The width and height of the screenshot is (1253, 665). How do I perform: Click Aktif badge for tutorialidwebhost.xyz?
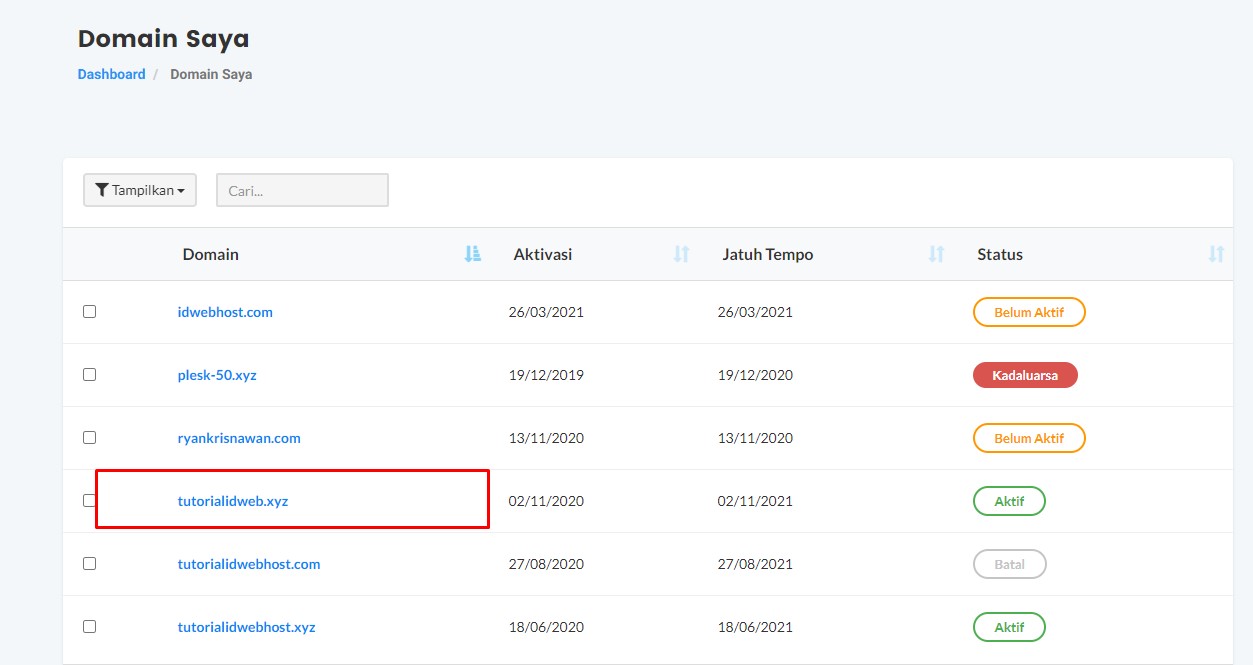pyautogui.click(x=1009, y=627)
